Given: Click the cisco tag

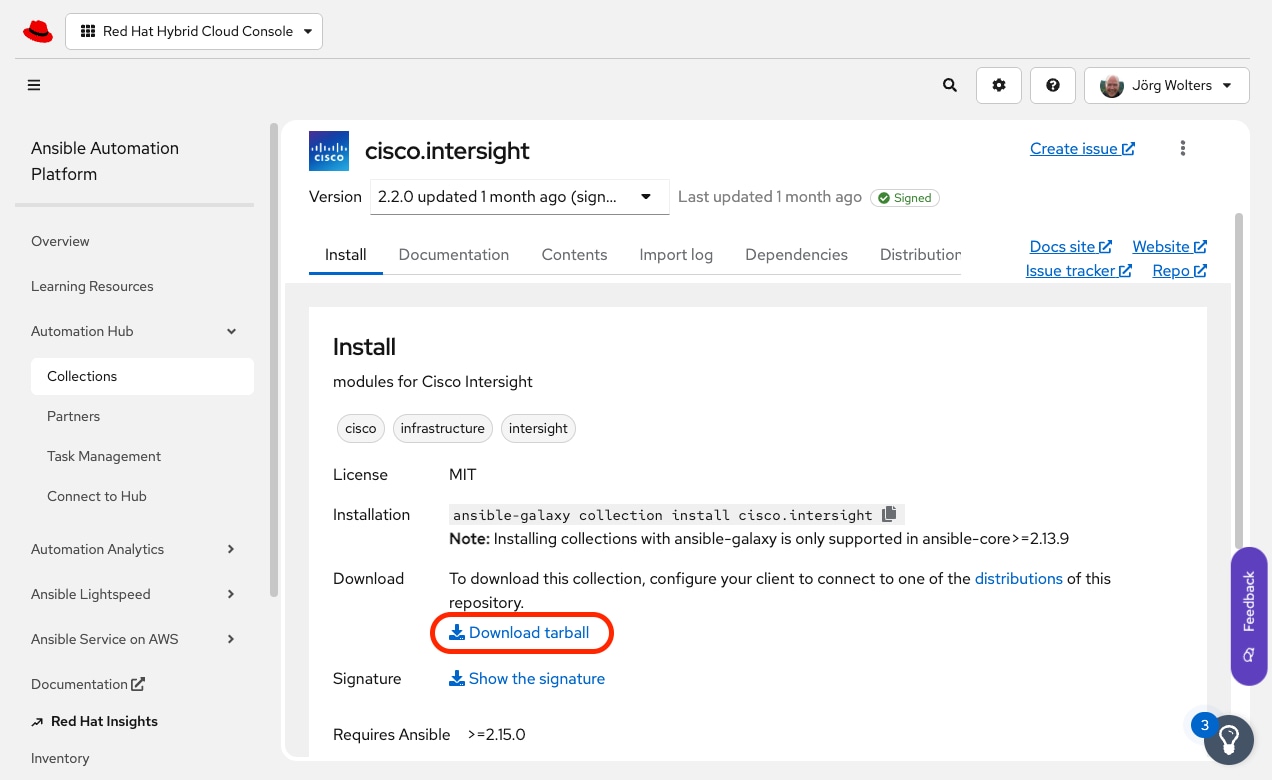Looking at the screenshot, I should (x=361, y=429).
